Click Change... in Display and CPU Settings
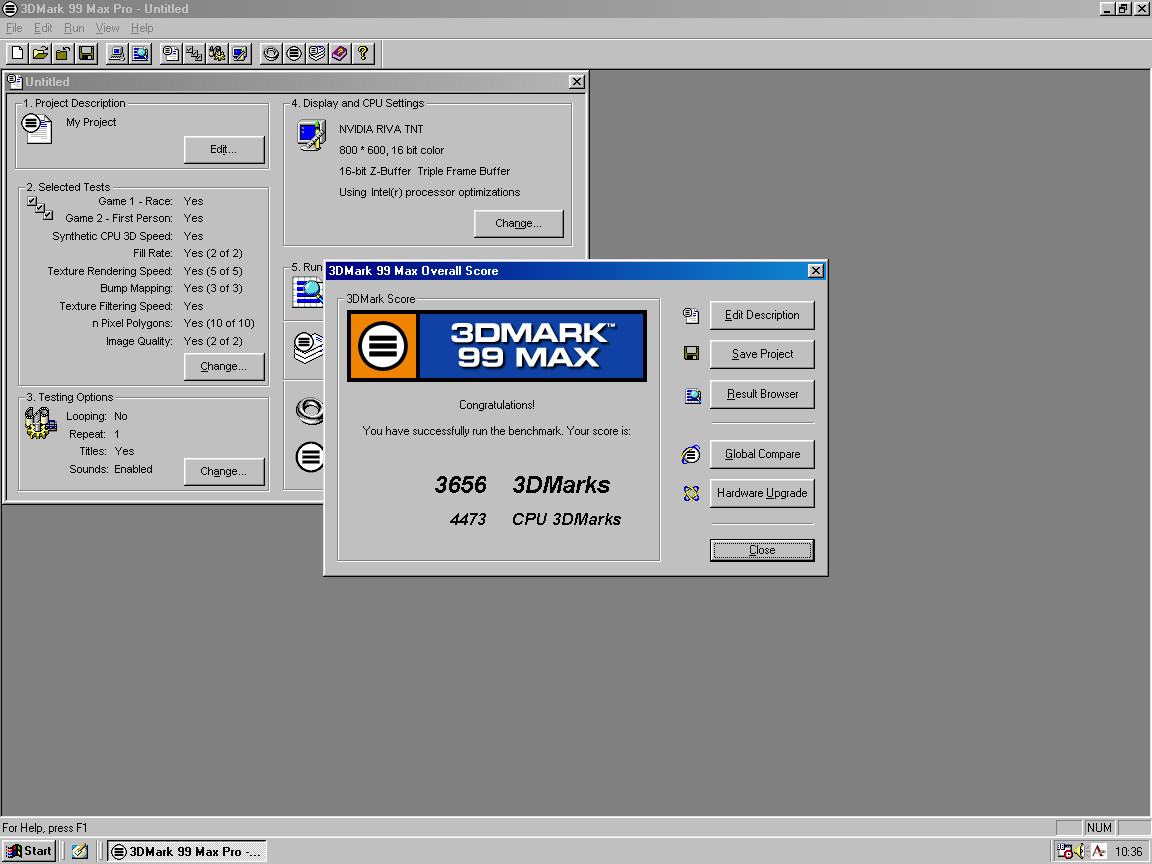This screenshot has width=1152, height=864. (x=519, y=224)
